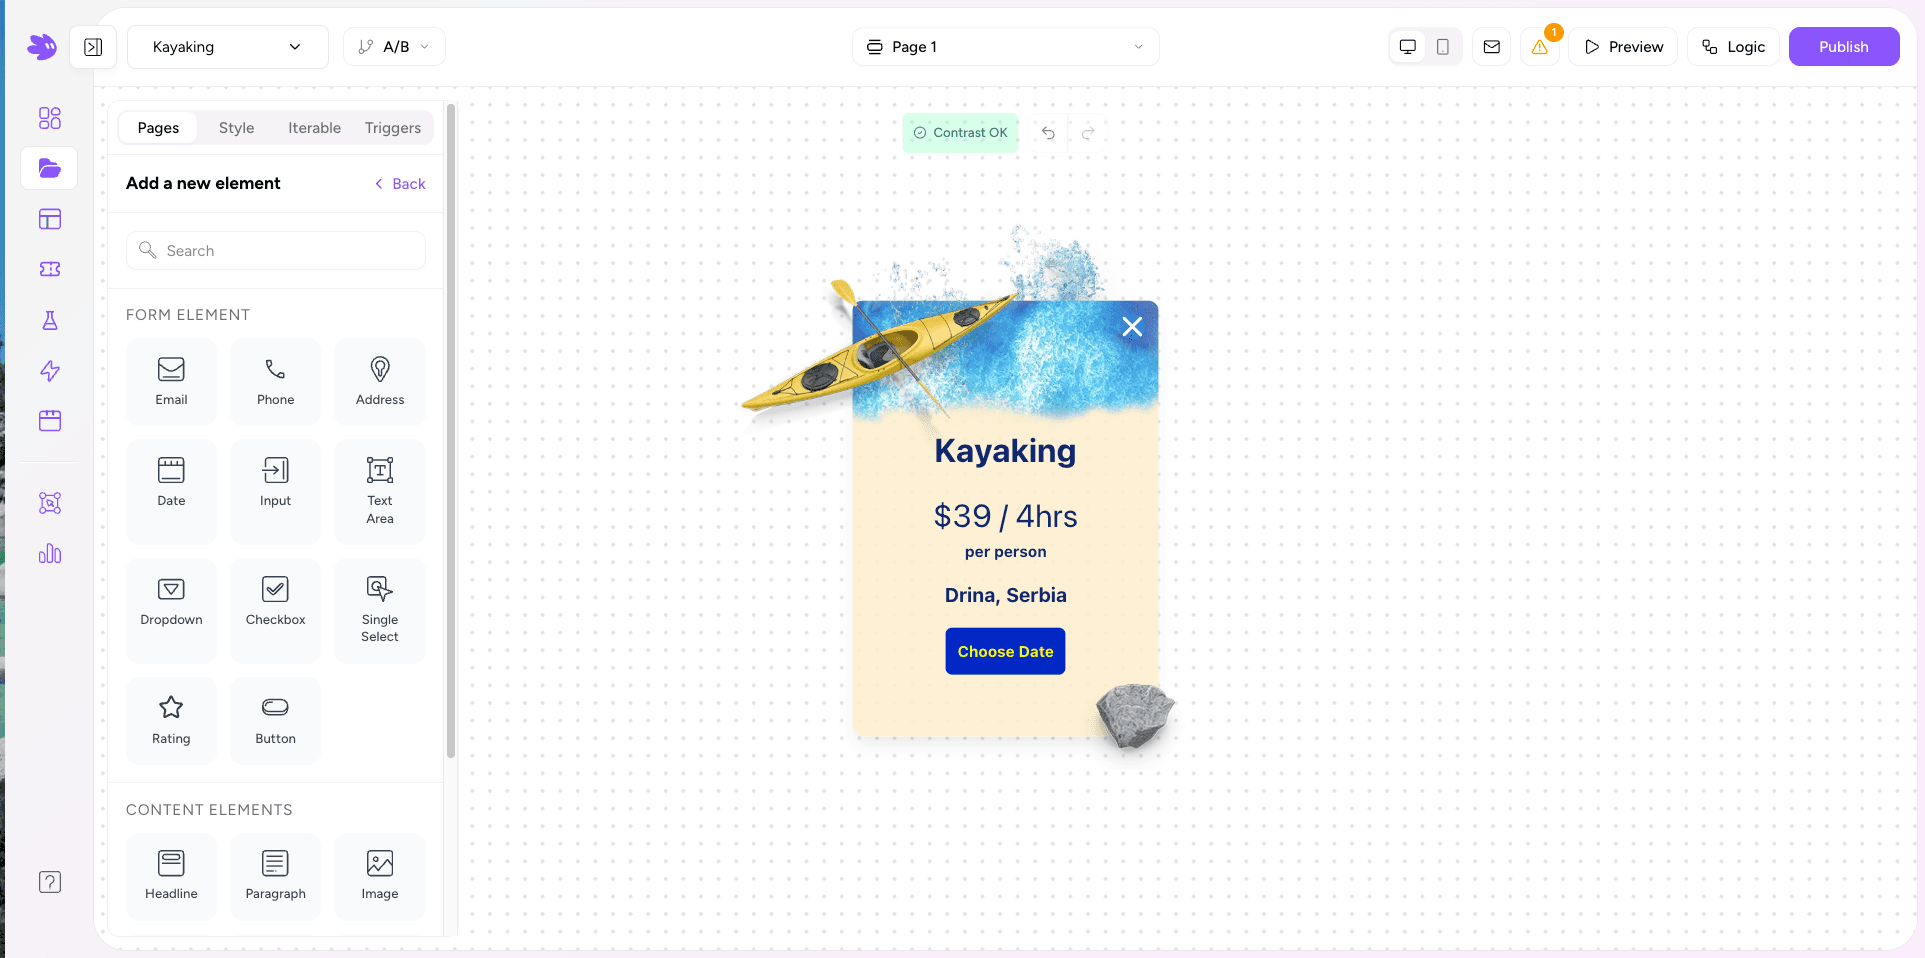Open the integrations nodes icon in sidebar

pos(50,503)
